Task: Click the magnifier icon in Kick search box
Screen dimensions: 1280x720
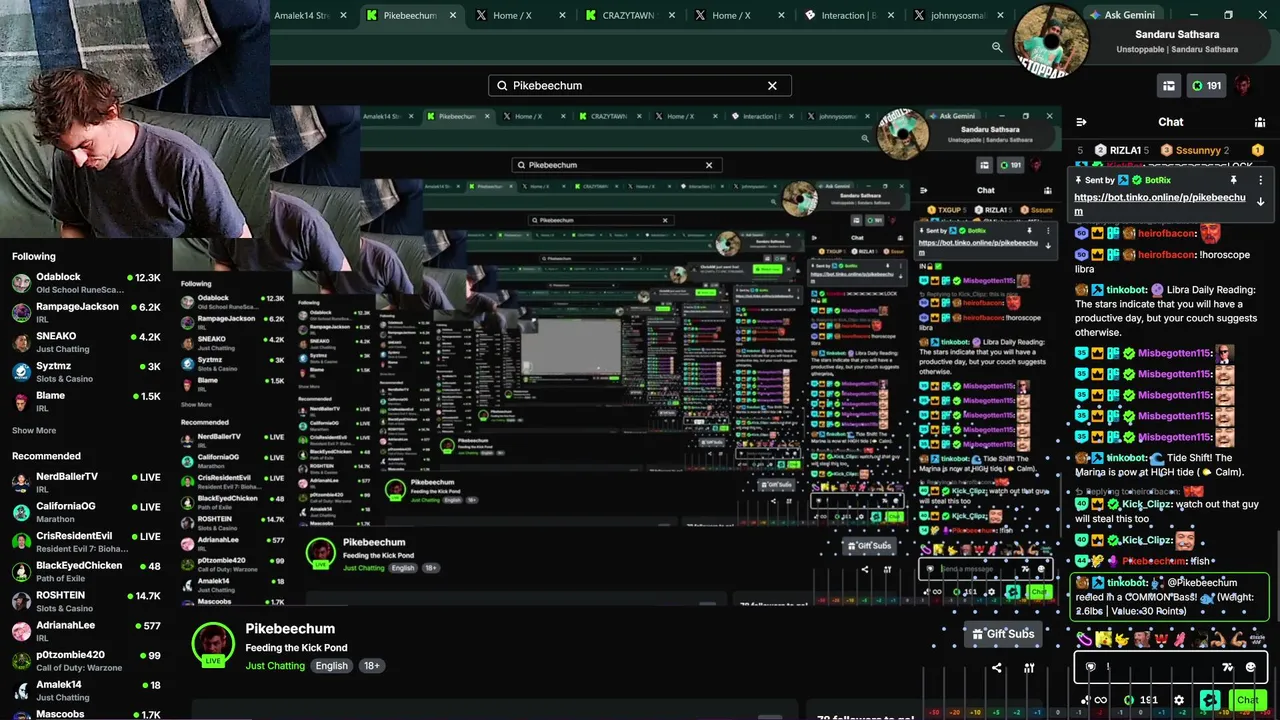Action: pos(502,86)
